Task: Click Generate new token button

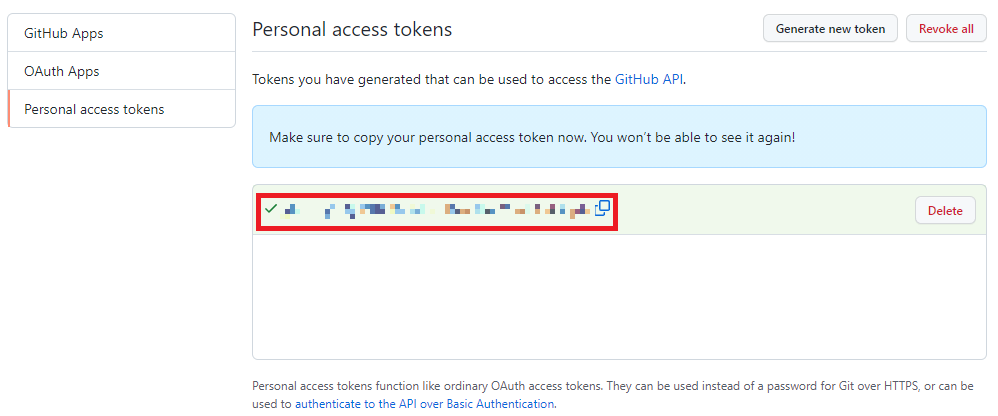Action: (x=830, y=29)
